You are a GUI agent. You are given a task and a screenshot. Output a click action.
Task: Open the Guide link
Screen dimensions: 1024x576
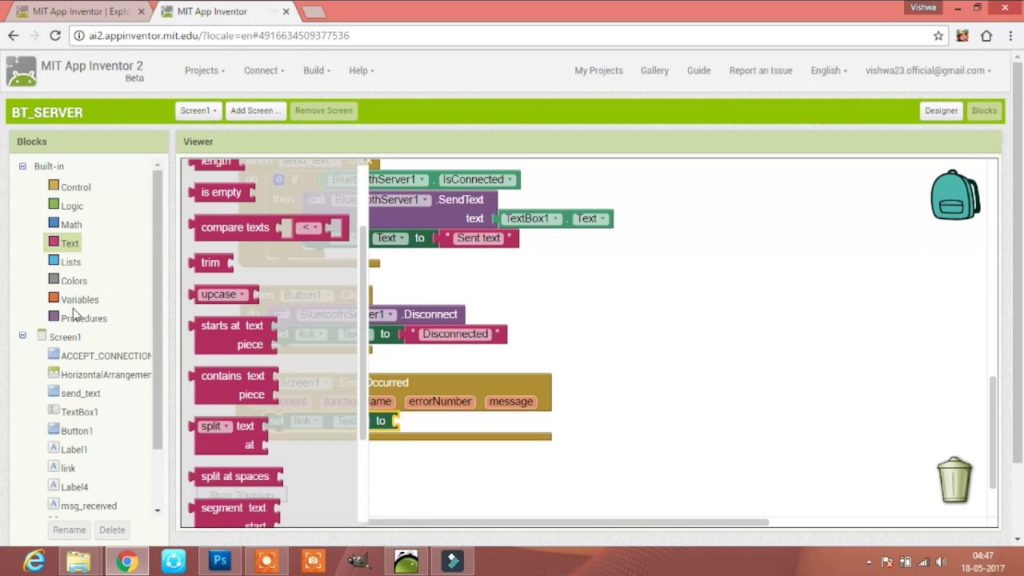698,71
